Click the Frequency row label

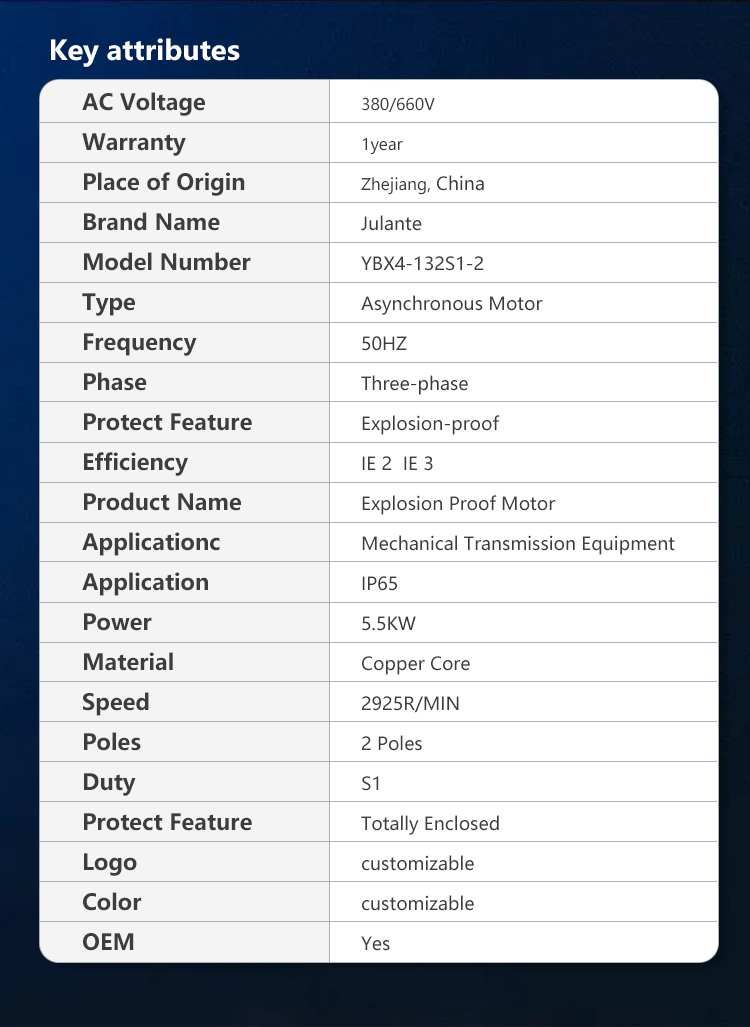tap(139, 342)
